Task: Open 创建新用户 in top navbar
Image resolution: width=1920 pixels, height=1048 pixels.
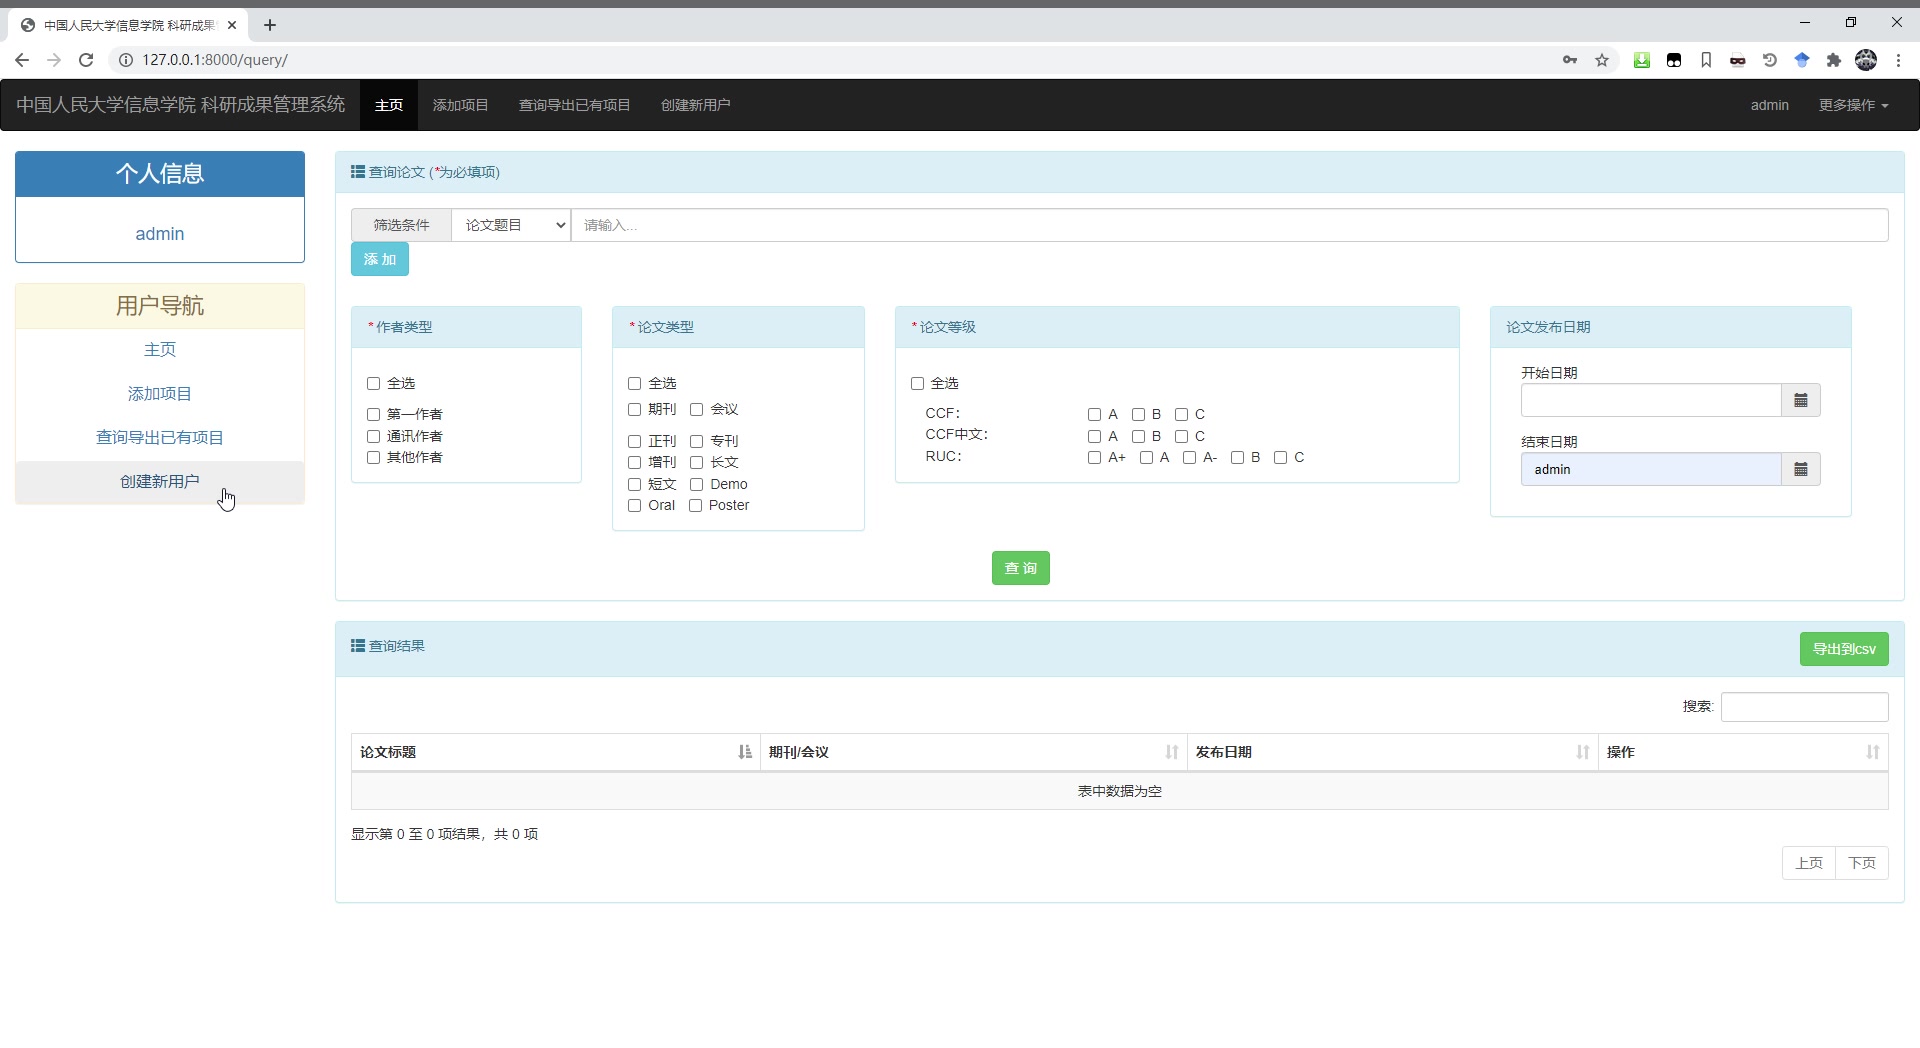Action: coord(695,105)
